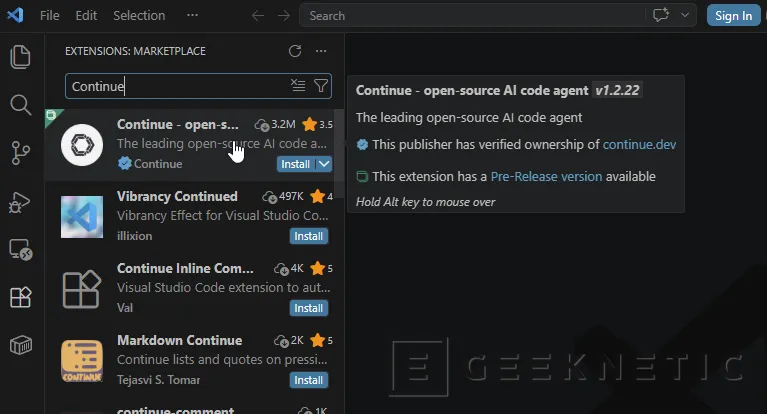Open the Search view in activity bar

21,105
